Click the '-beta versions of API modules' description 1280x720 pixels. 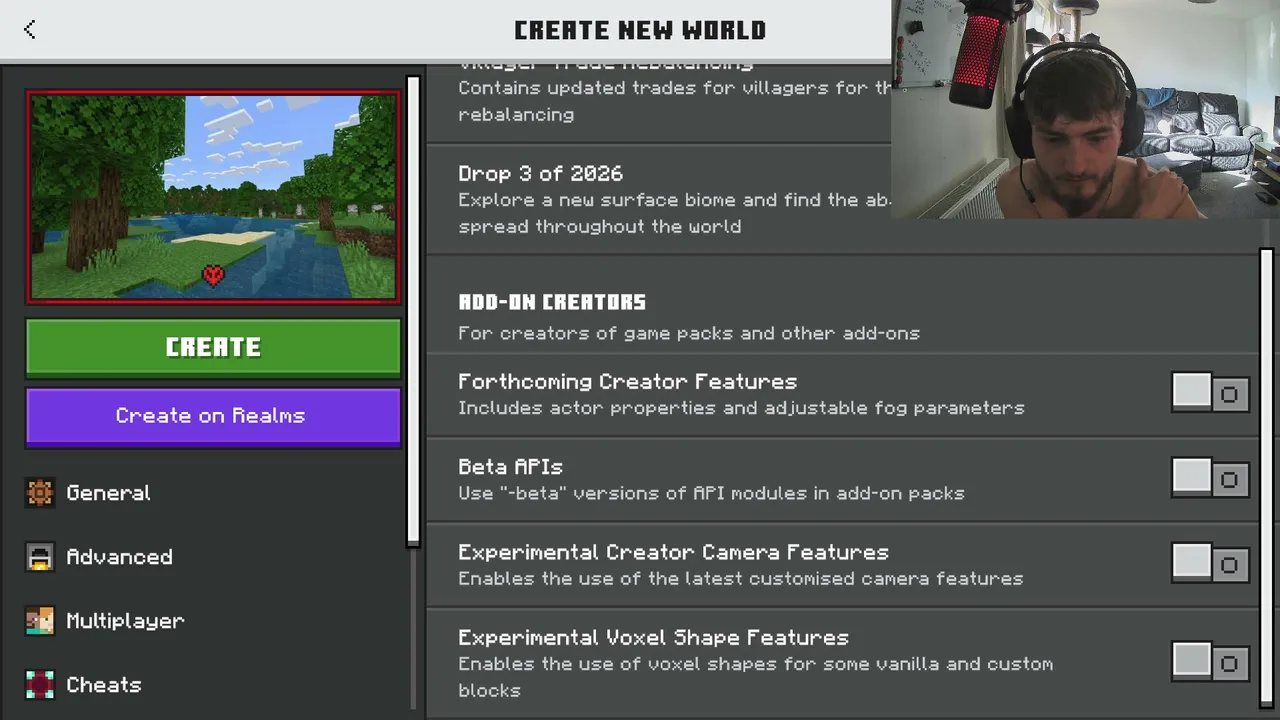(x=711, y=493)
